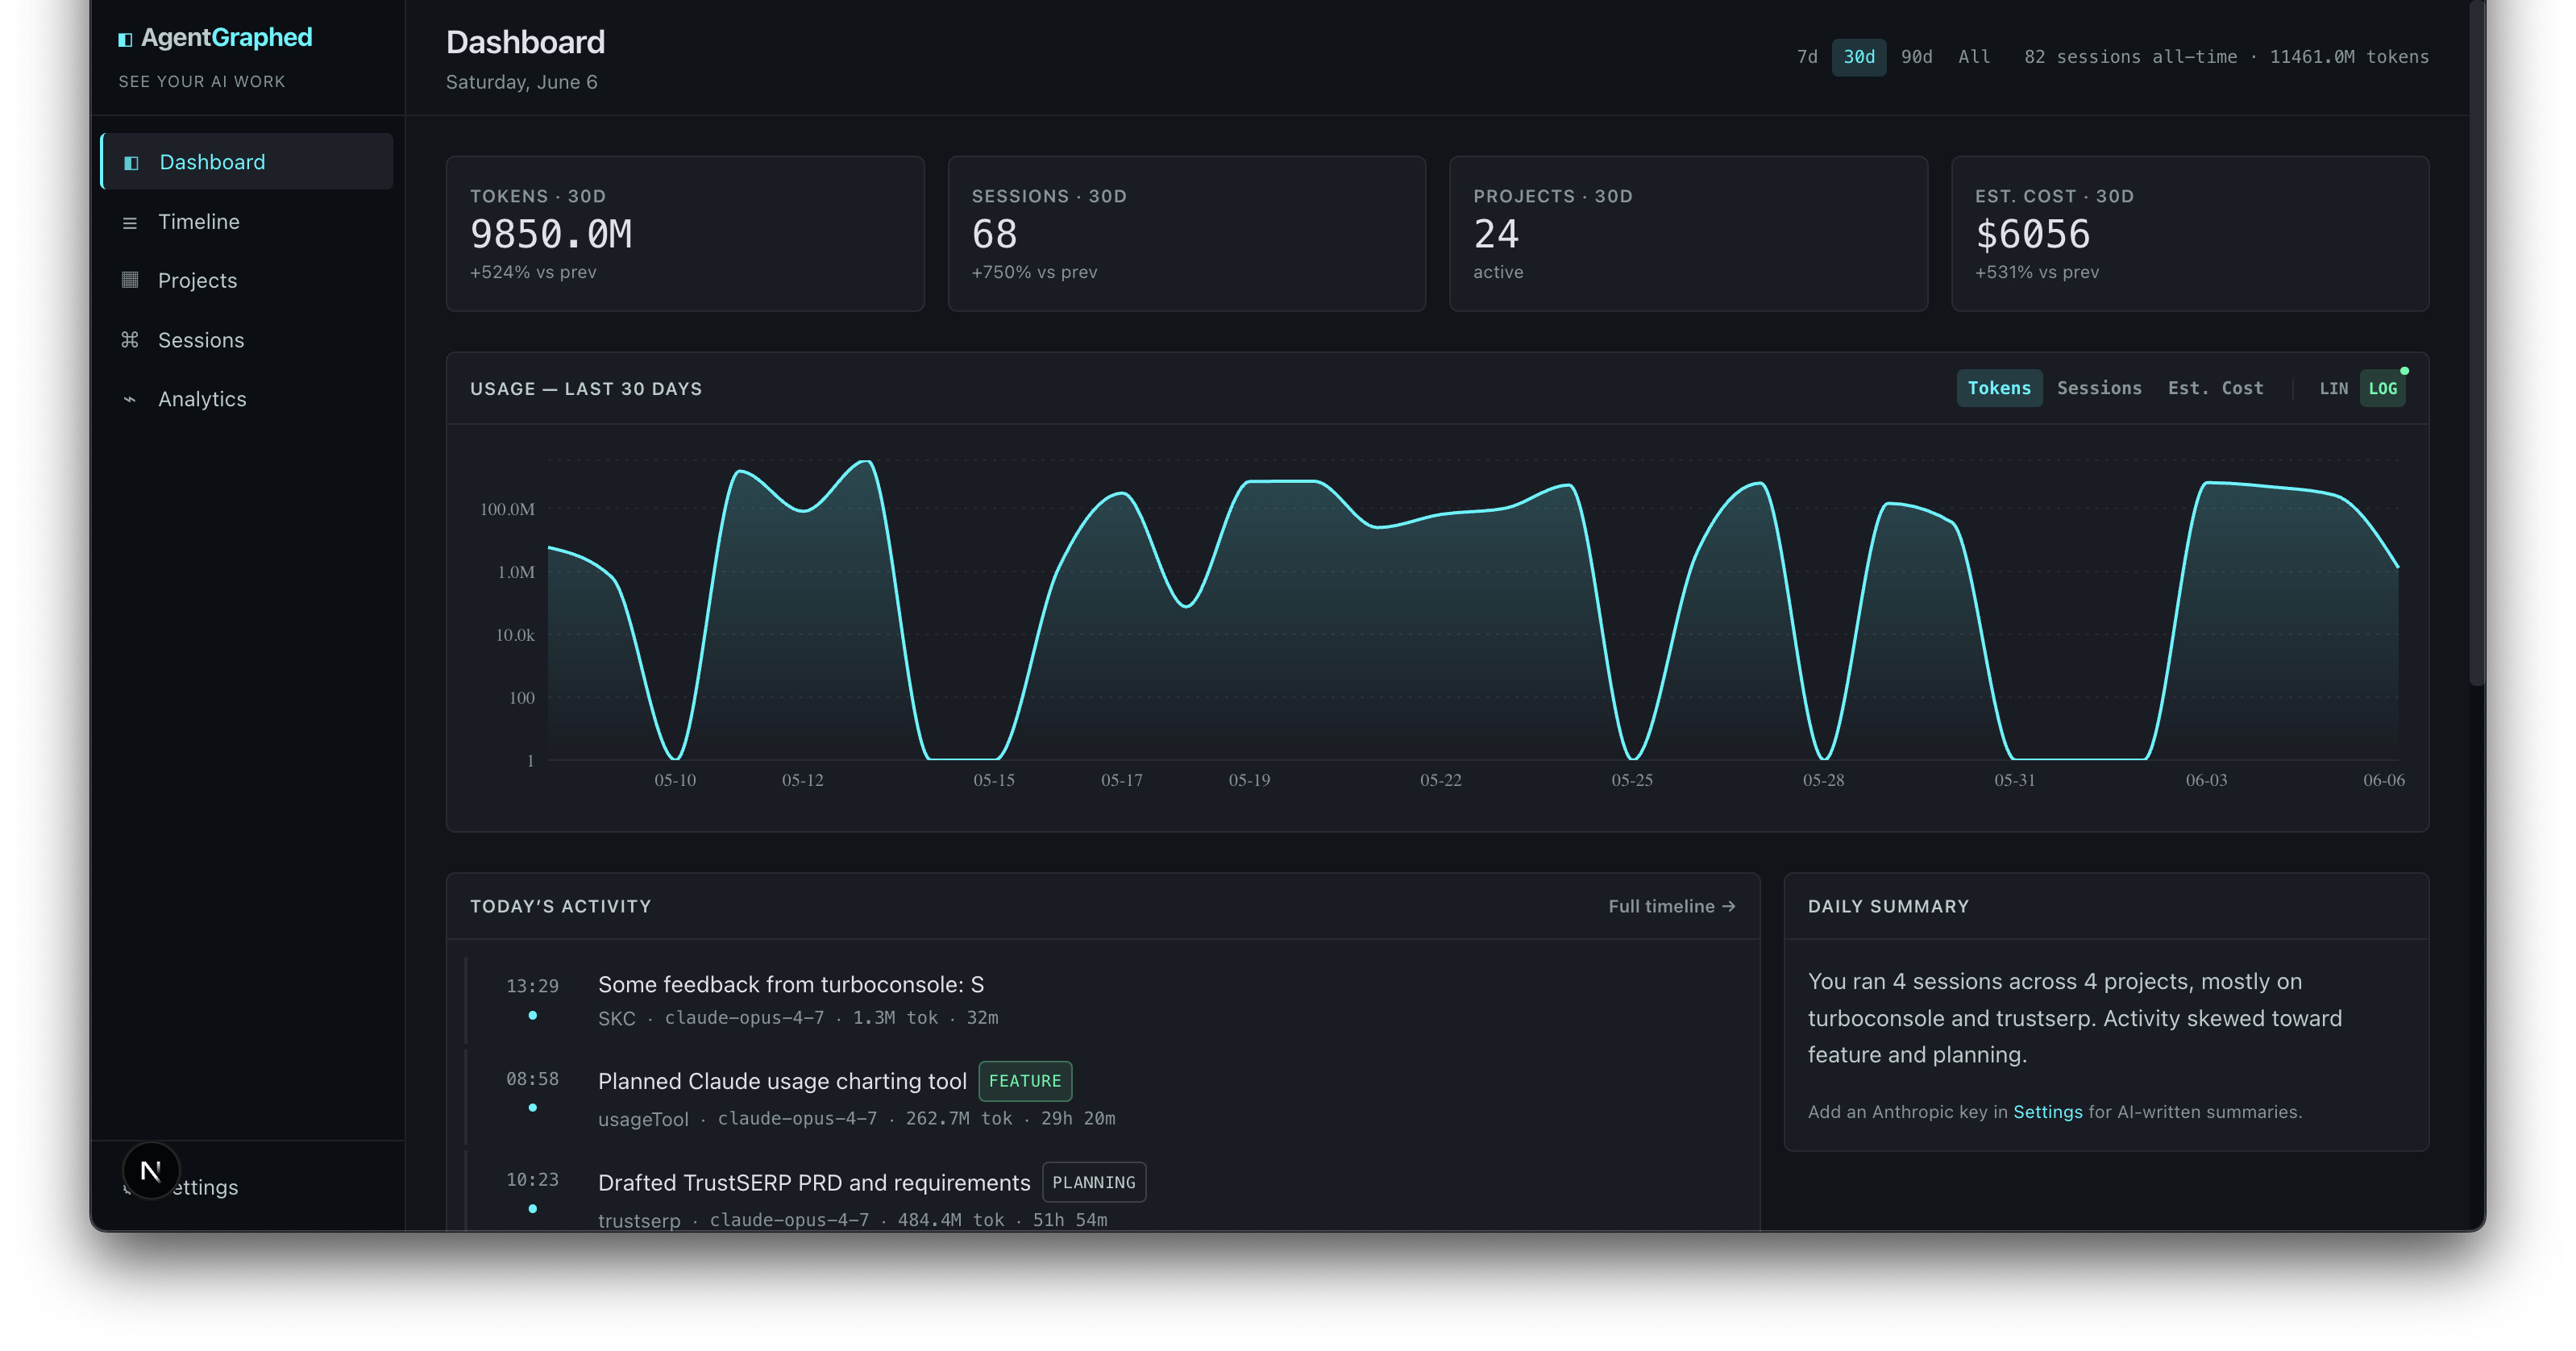Image resolution: width=2576 pixels, height=1351 pixels.
Task: Select the 7d time range
Action: [1806, 57]
